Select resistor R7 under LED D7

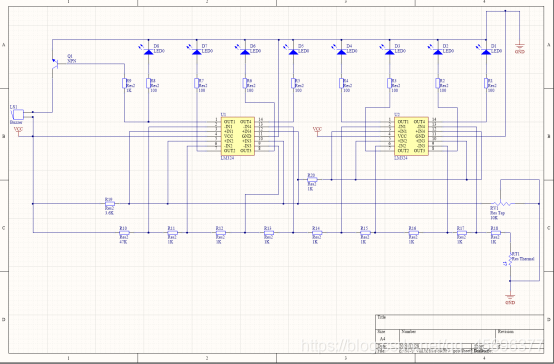(197, 83)
